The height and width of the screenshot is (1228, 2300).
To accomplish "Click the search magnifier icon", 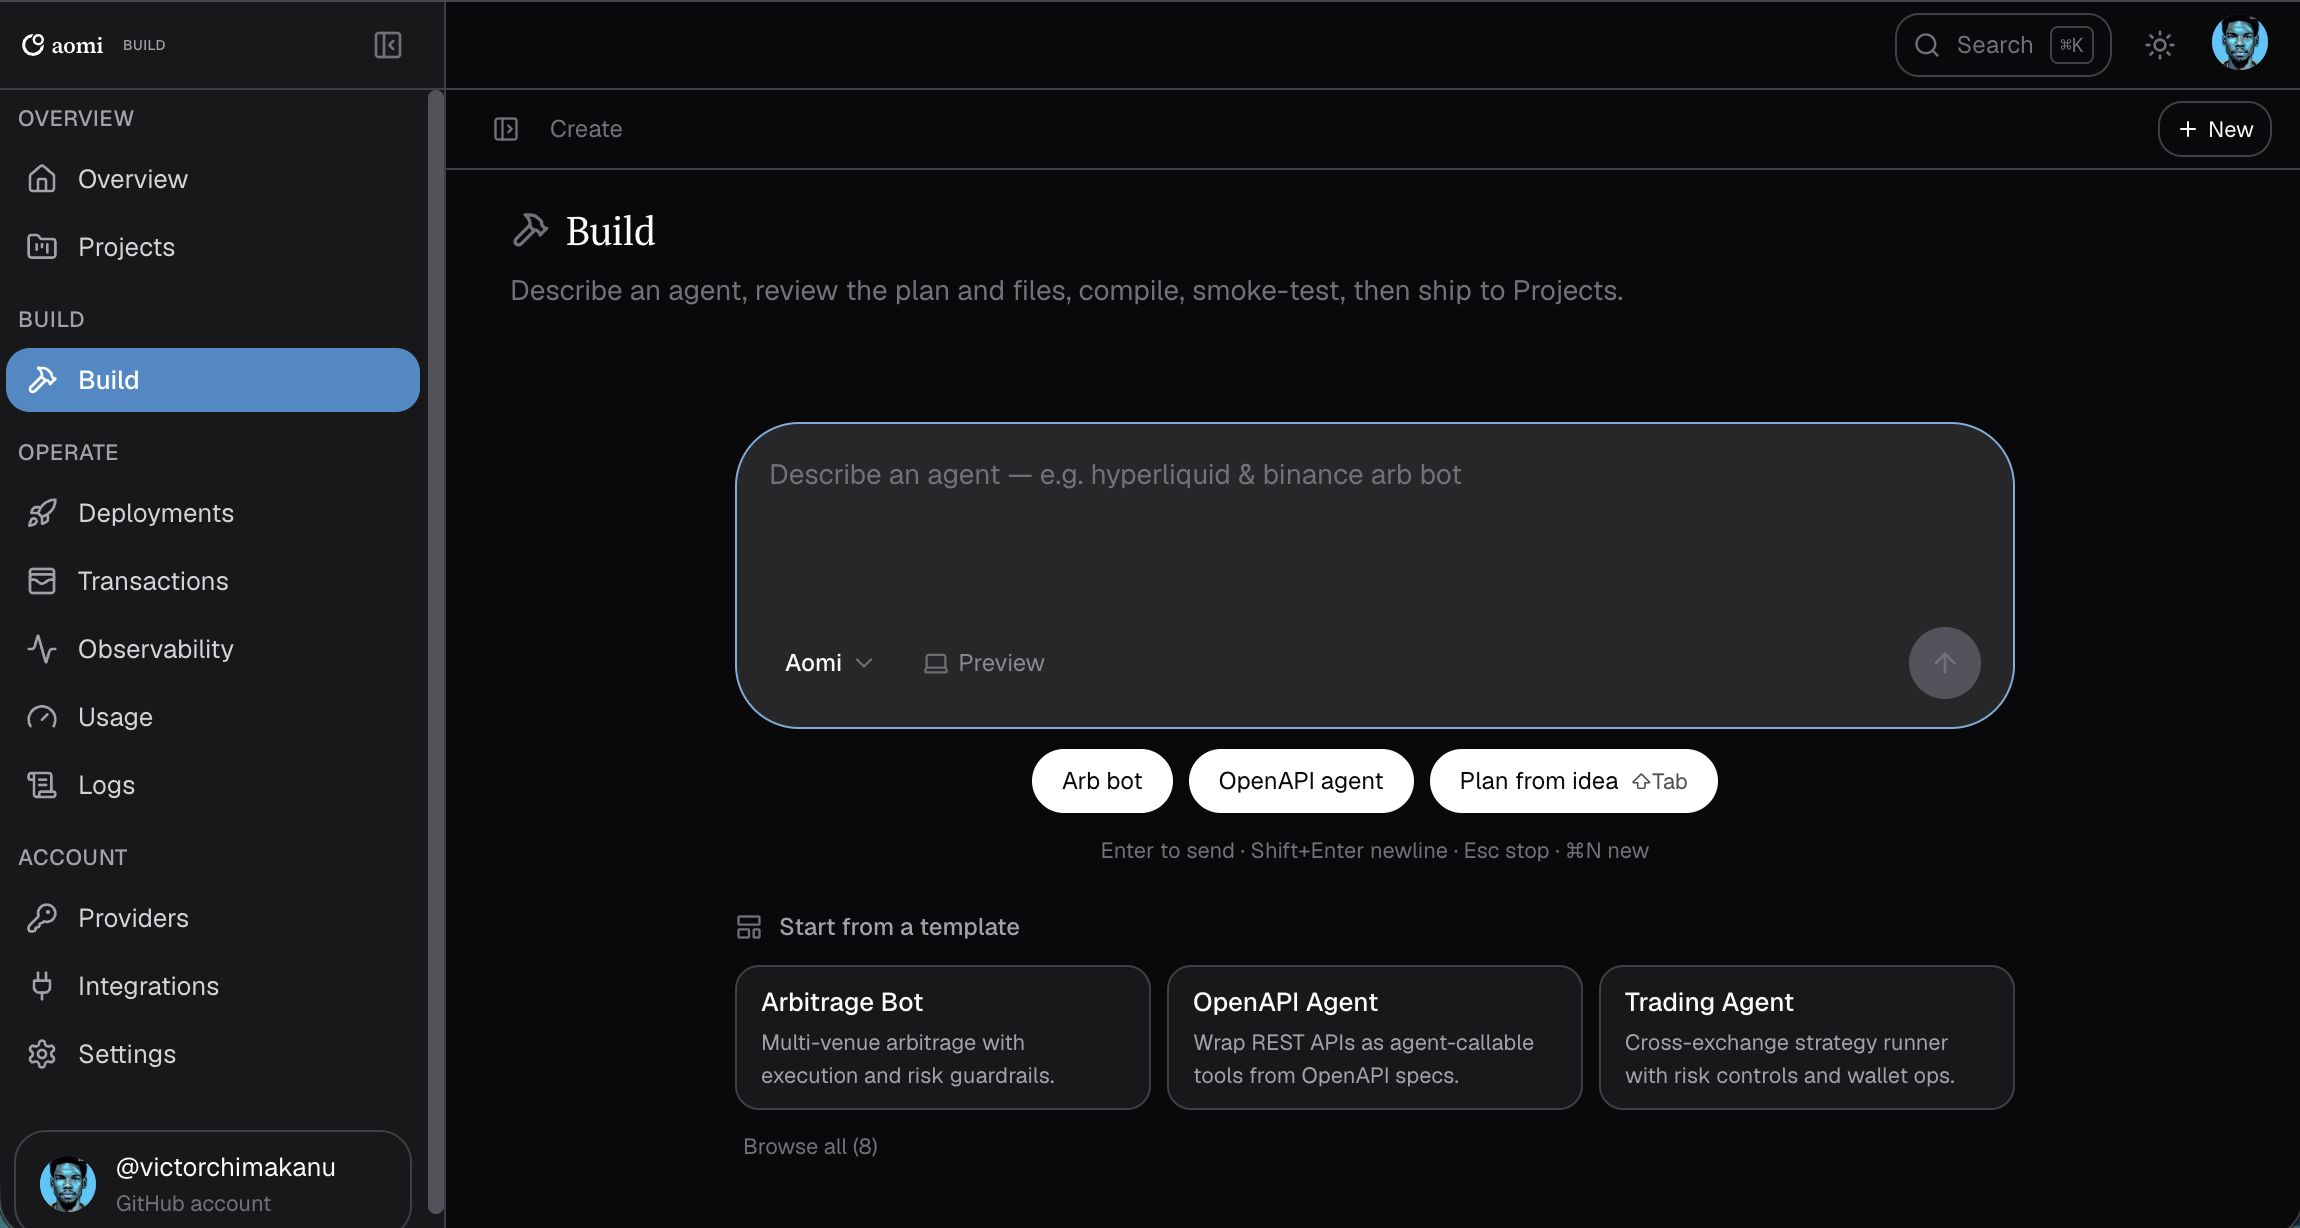I will [1927, 45].
